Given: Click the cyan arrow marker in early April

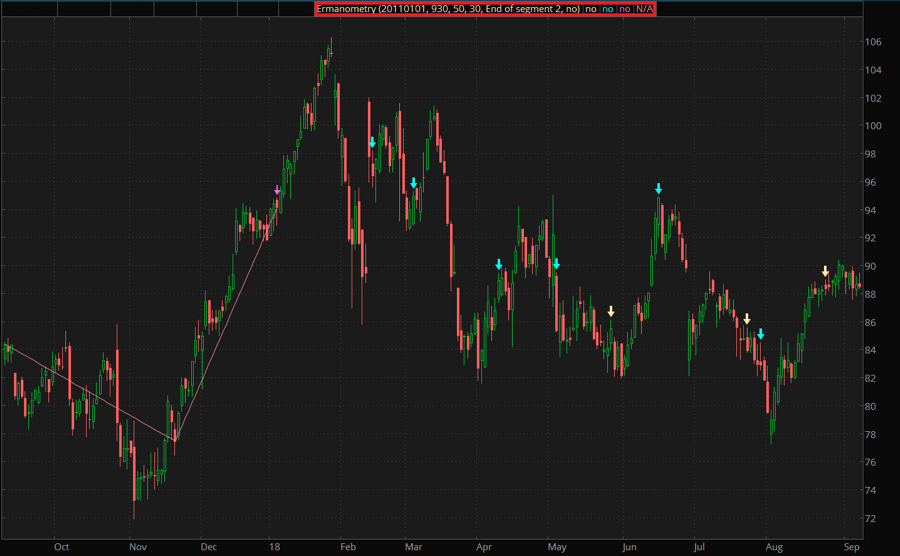Looking at the screenshot, I should coord(499,264).
